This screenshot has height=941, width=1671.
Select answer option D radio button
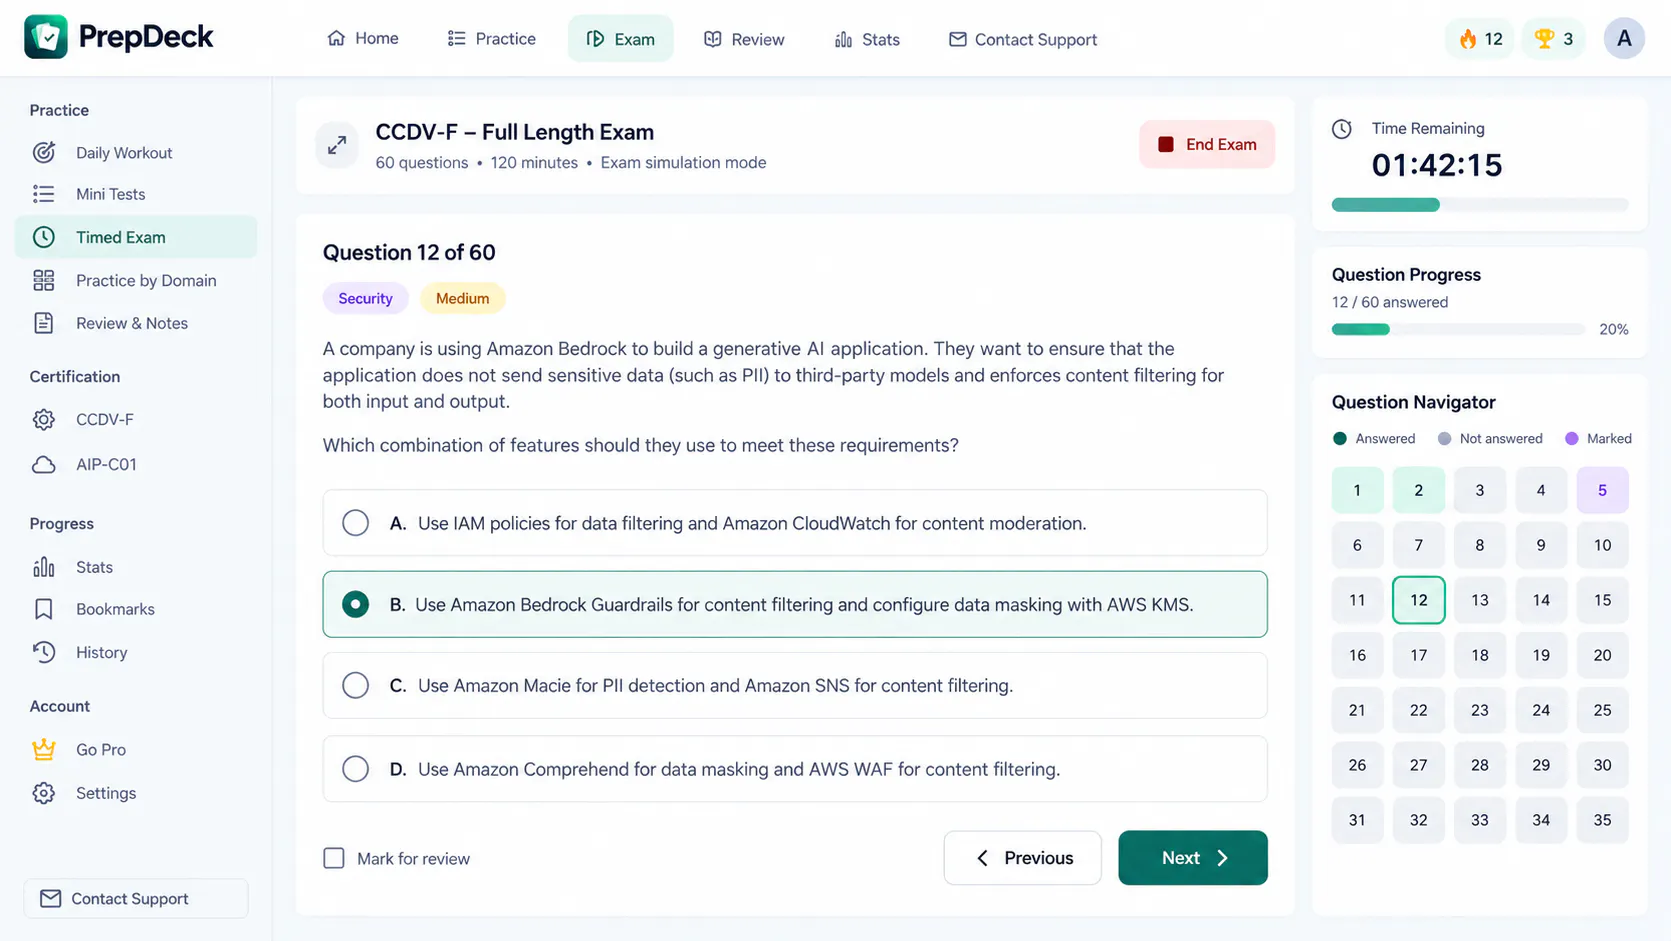355,769
